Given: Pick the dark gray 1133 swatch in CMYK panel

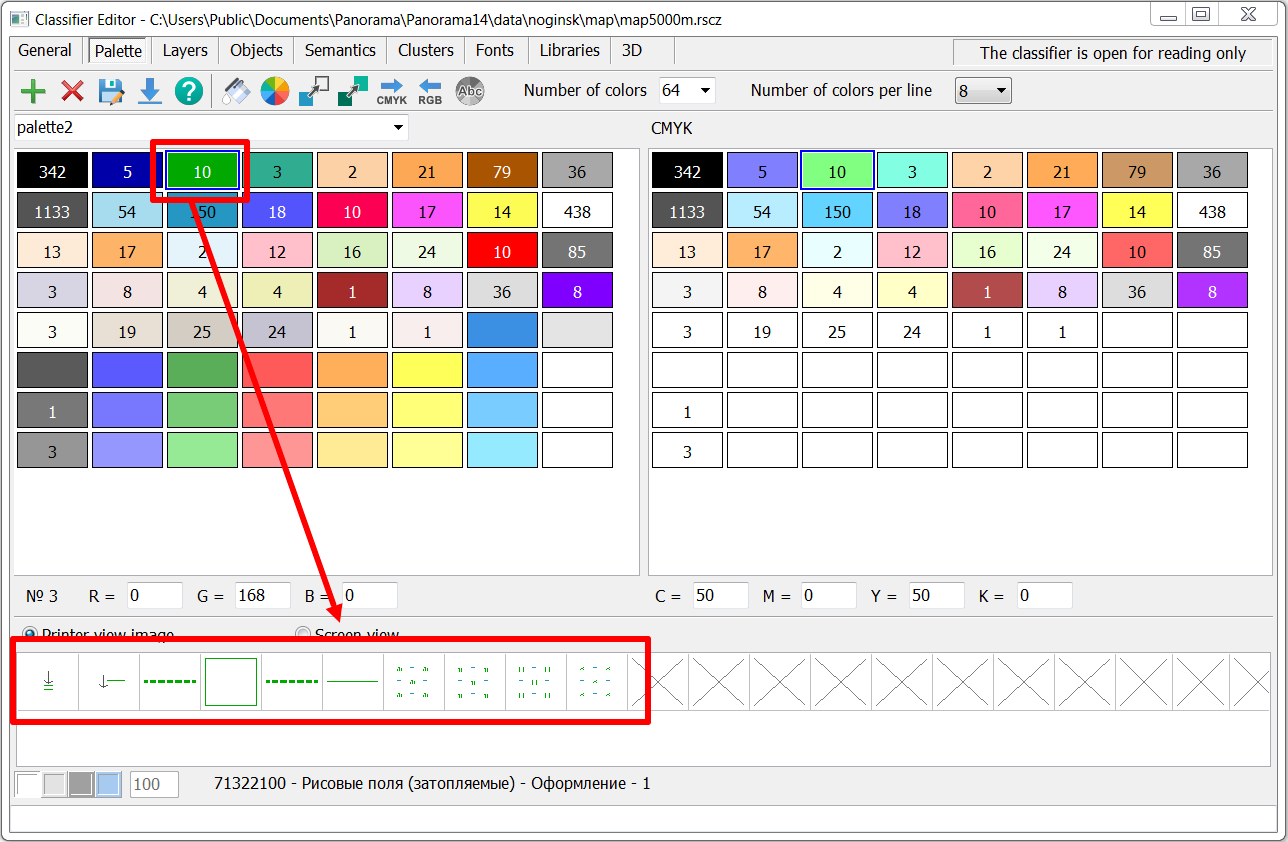Looking at the screenshot, I should [687, 211].
